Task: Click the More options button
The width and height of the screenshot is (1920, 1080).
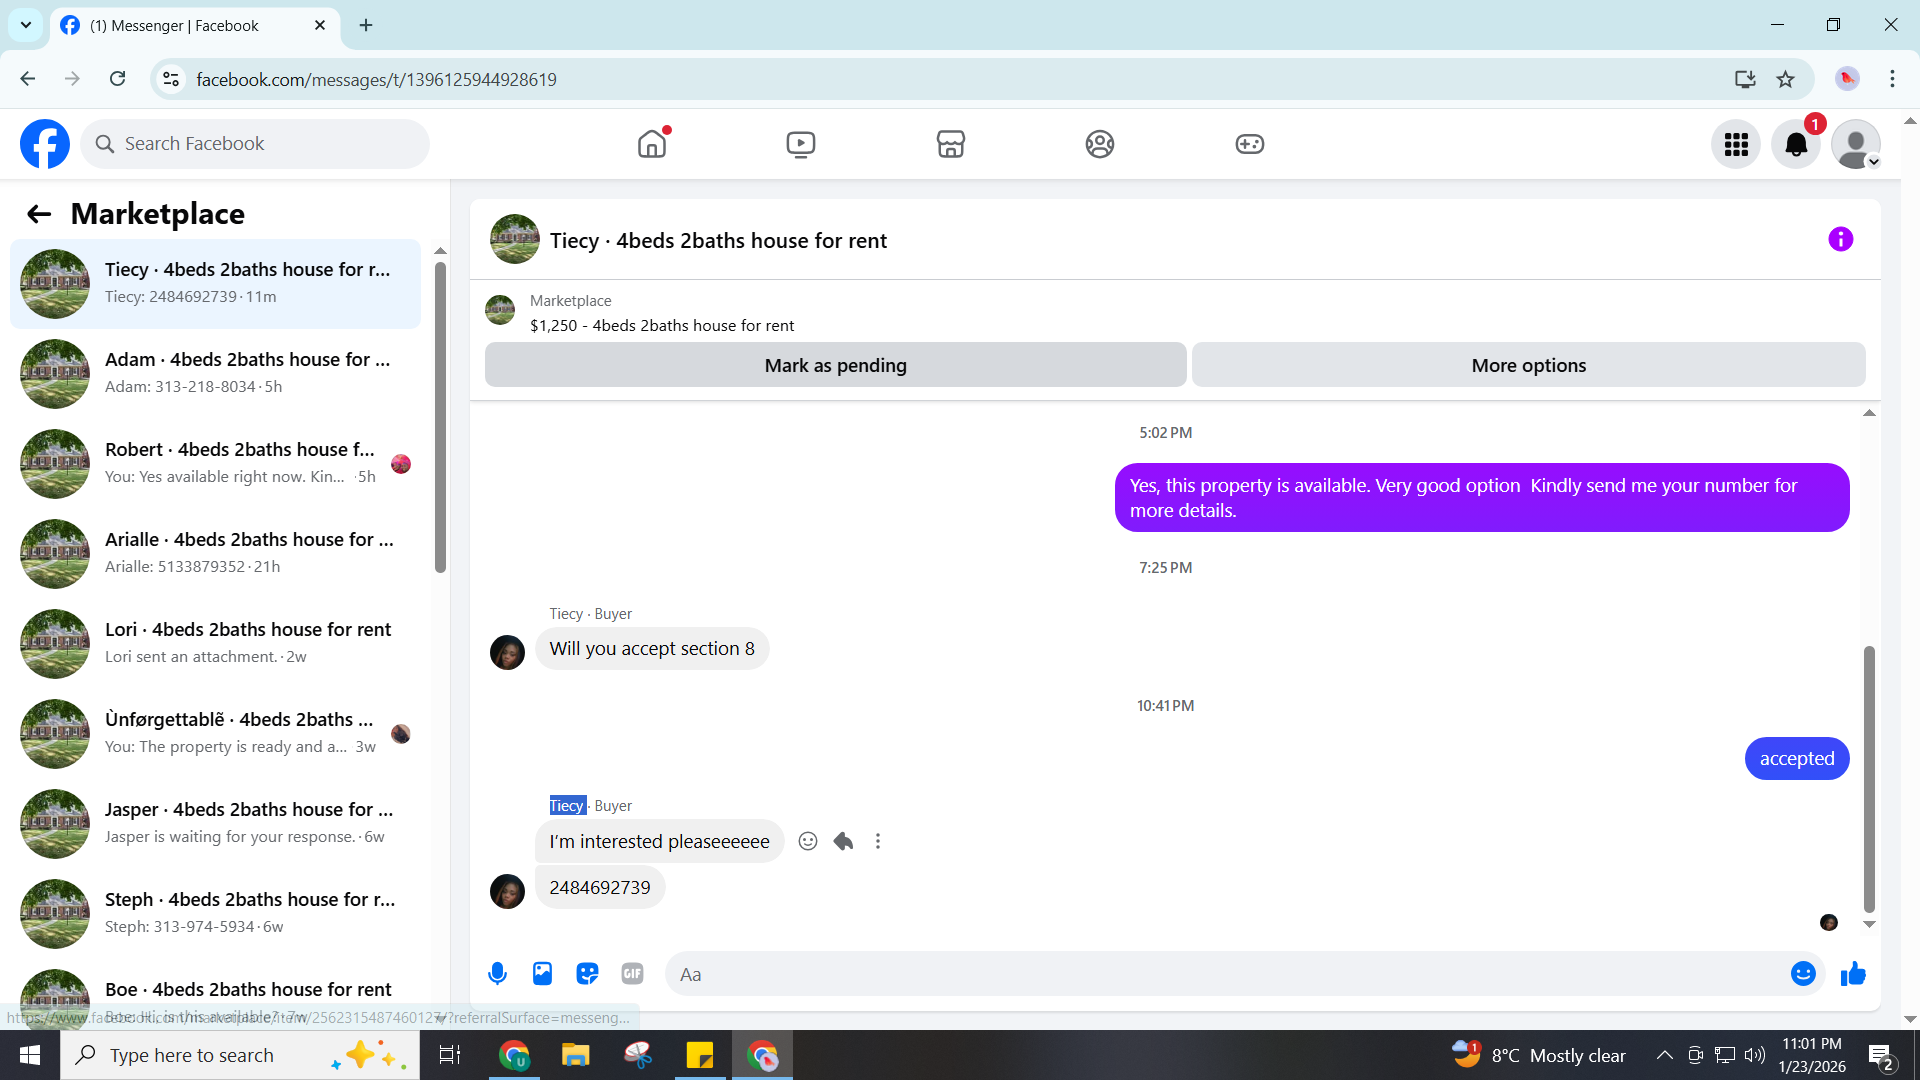Action: (x=1528, y=365)
